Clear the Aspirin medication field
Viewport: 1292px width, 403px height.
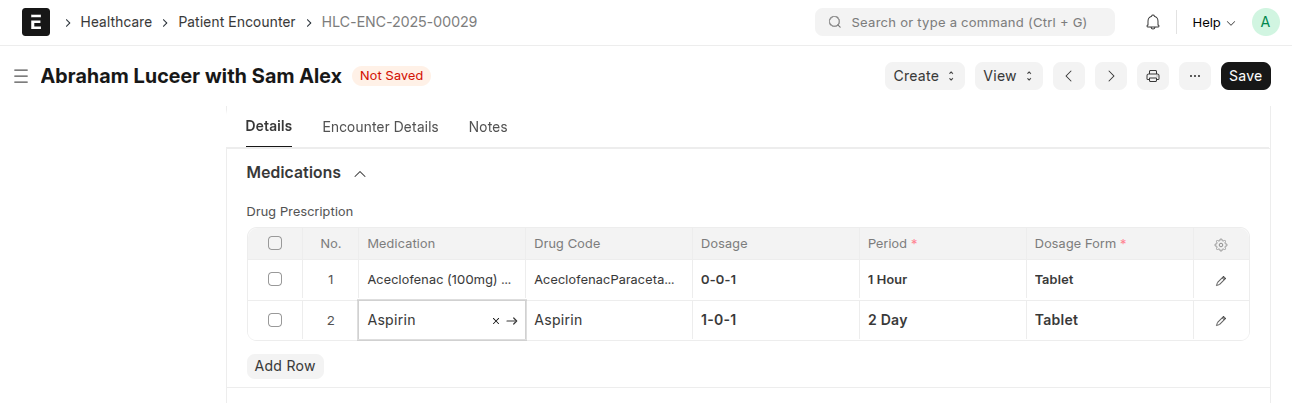tap(496, 321)
